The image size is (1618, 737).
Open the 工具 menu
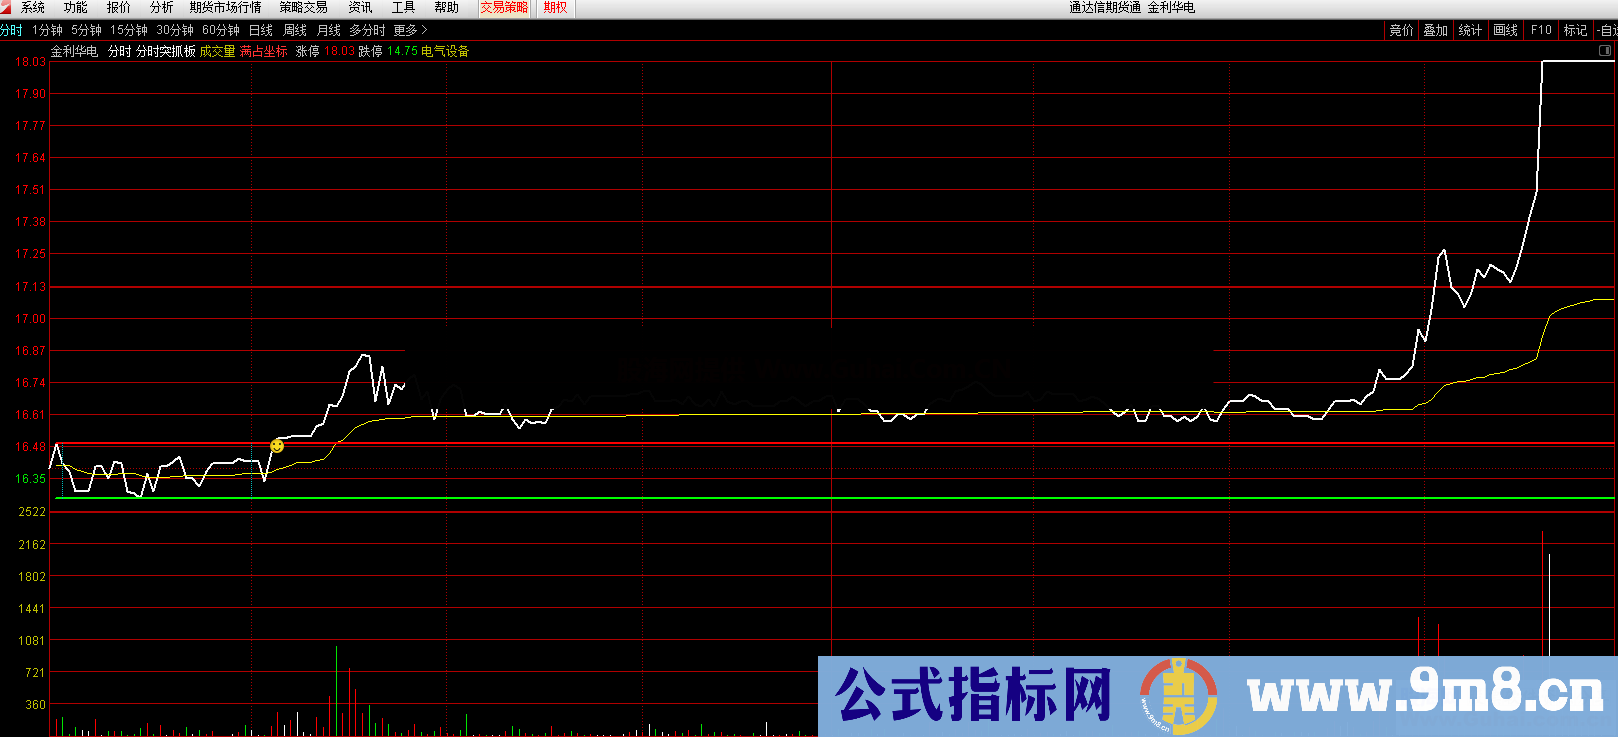click(x=403, y=8)
